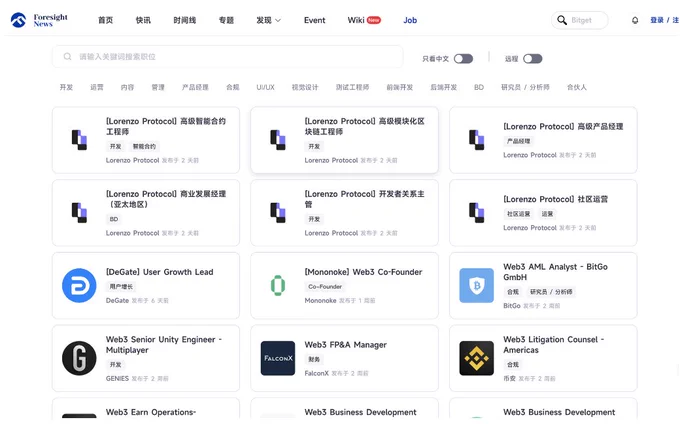
Task: Open the 时间线 nav item
Action: 185,20
